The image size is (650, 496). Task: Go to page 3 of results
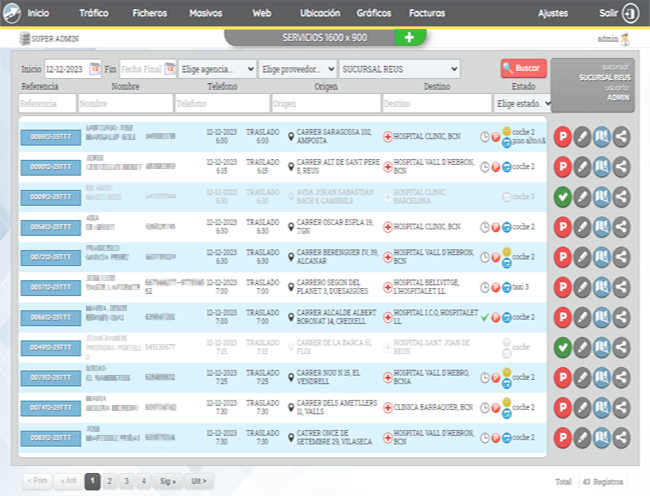pyautogui.click(x=126, y=481)
